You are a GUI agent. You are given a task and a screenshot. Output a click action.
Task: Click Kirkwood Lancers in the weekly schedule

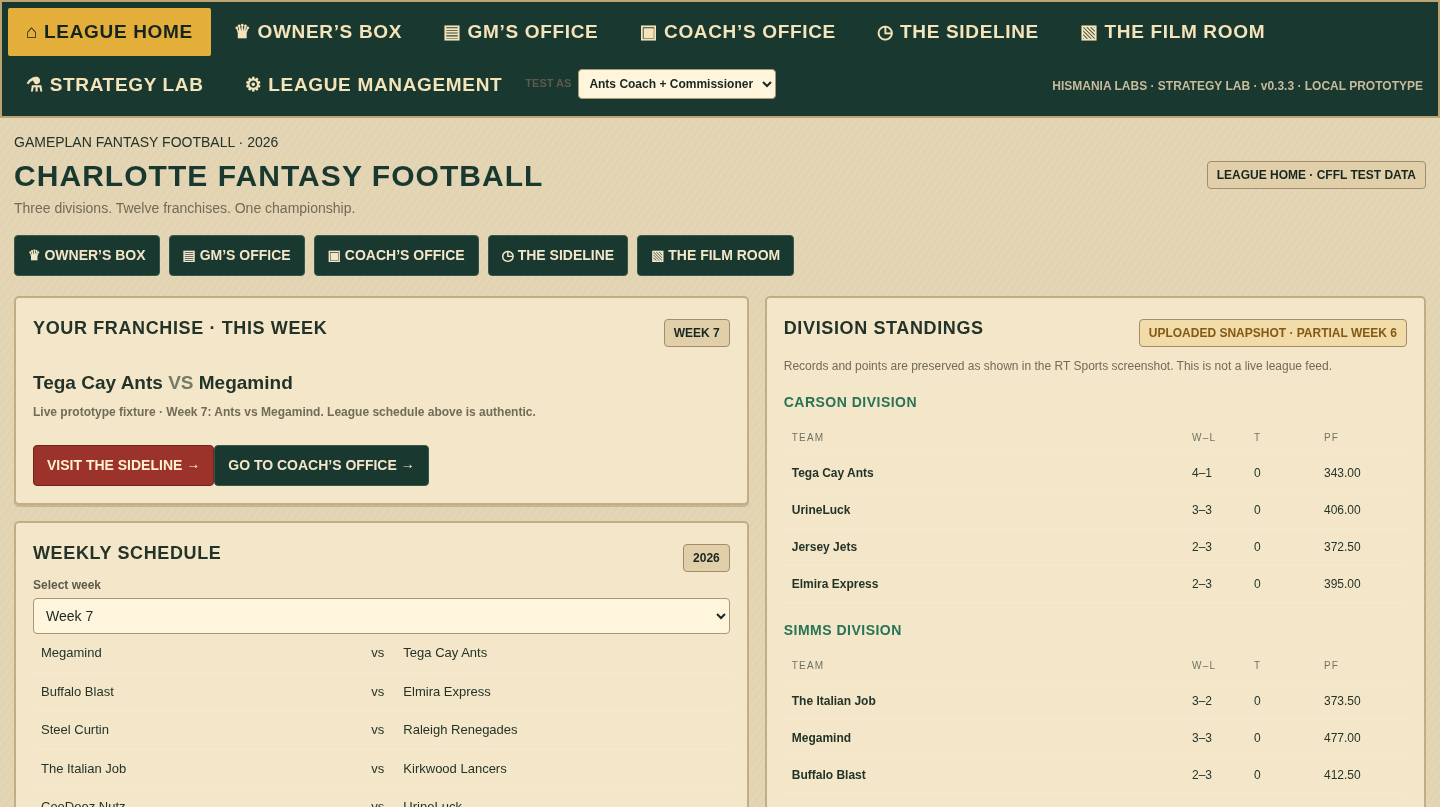coord(456,769)
